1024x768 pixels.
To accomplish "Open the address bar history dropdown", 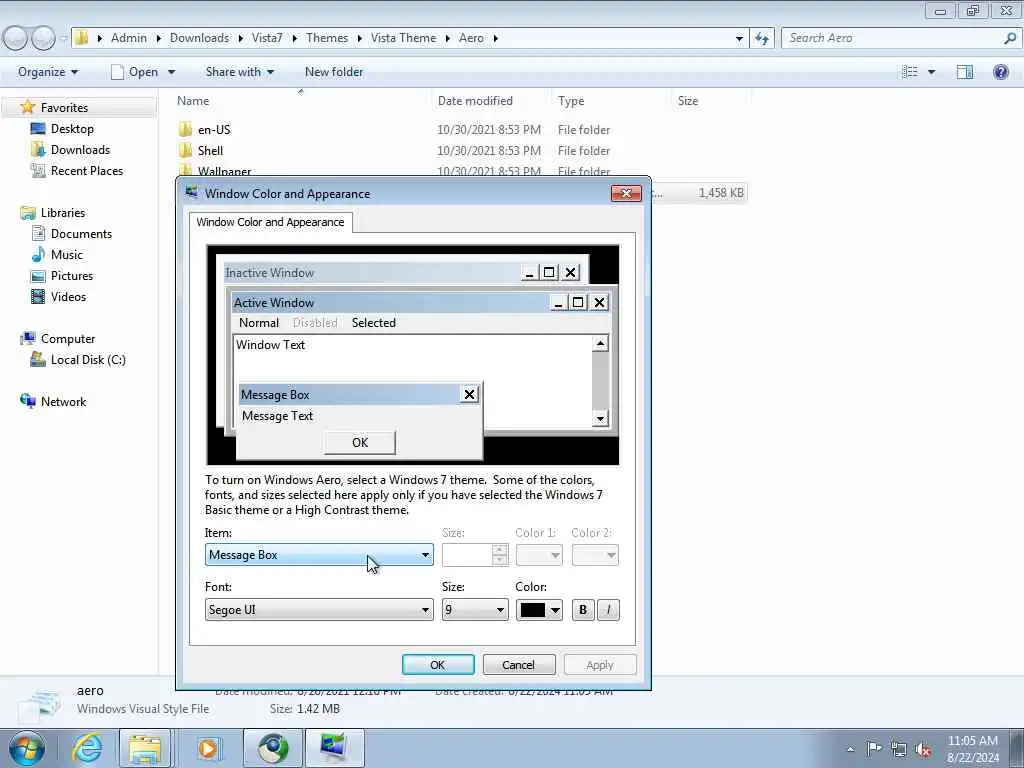I will click(739, 38).
